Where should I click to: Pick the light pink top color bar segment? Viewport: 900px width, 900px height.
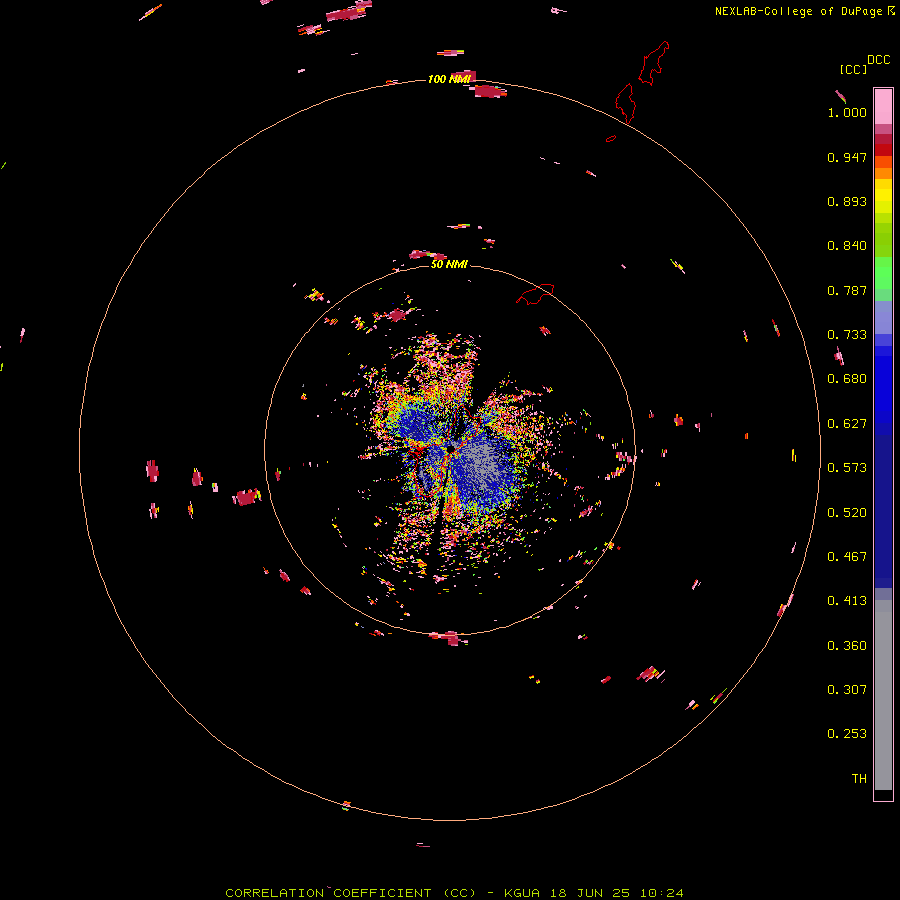click(x=883, y=107)
